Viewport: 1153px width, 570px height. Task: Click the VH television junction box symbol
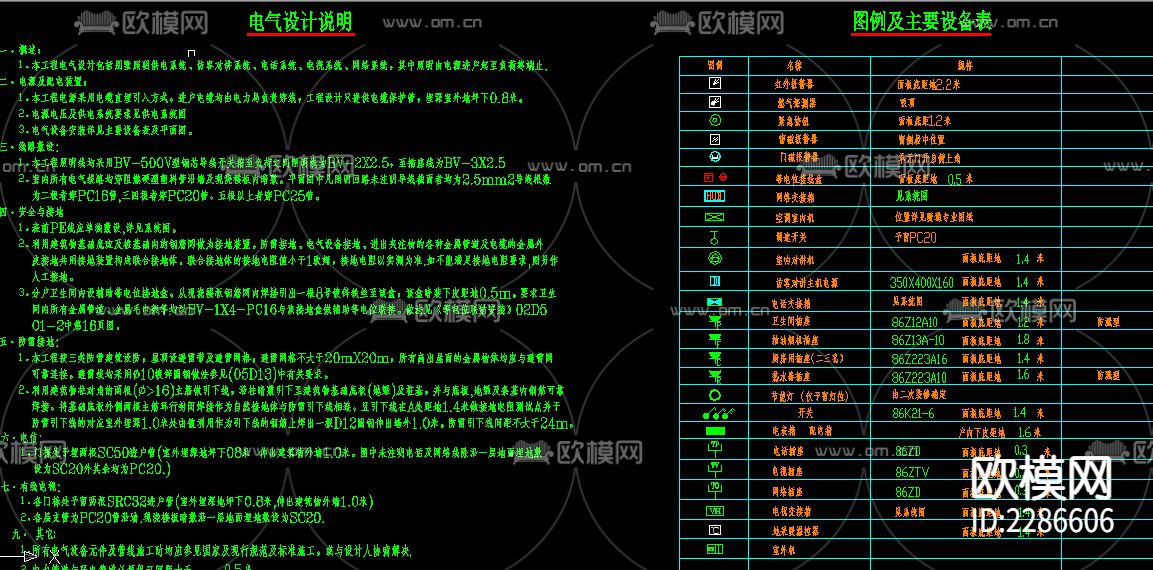click(715, 510)
